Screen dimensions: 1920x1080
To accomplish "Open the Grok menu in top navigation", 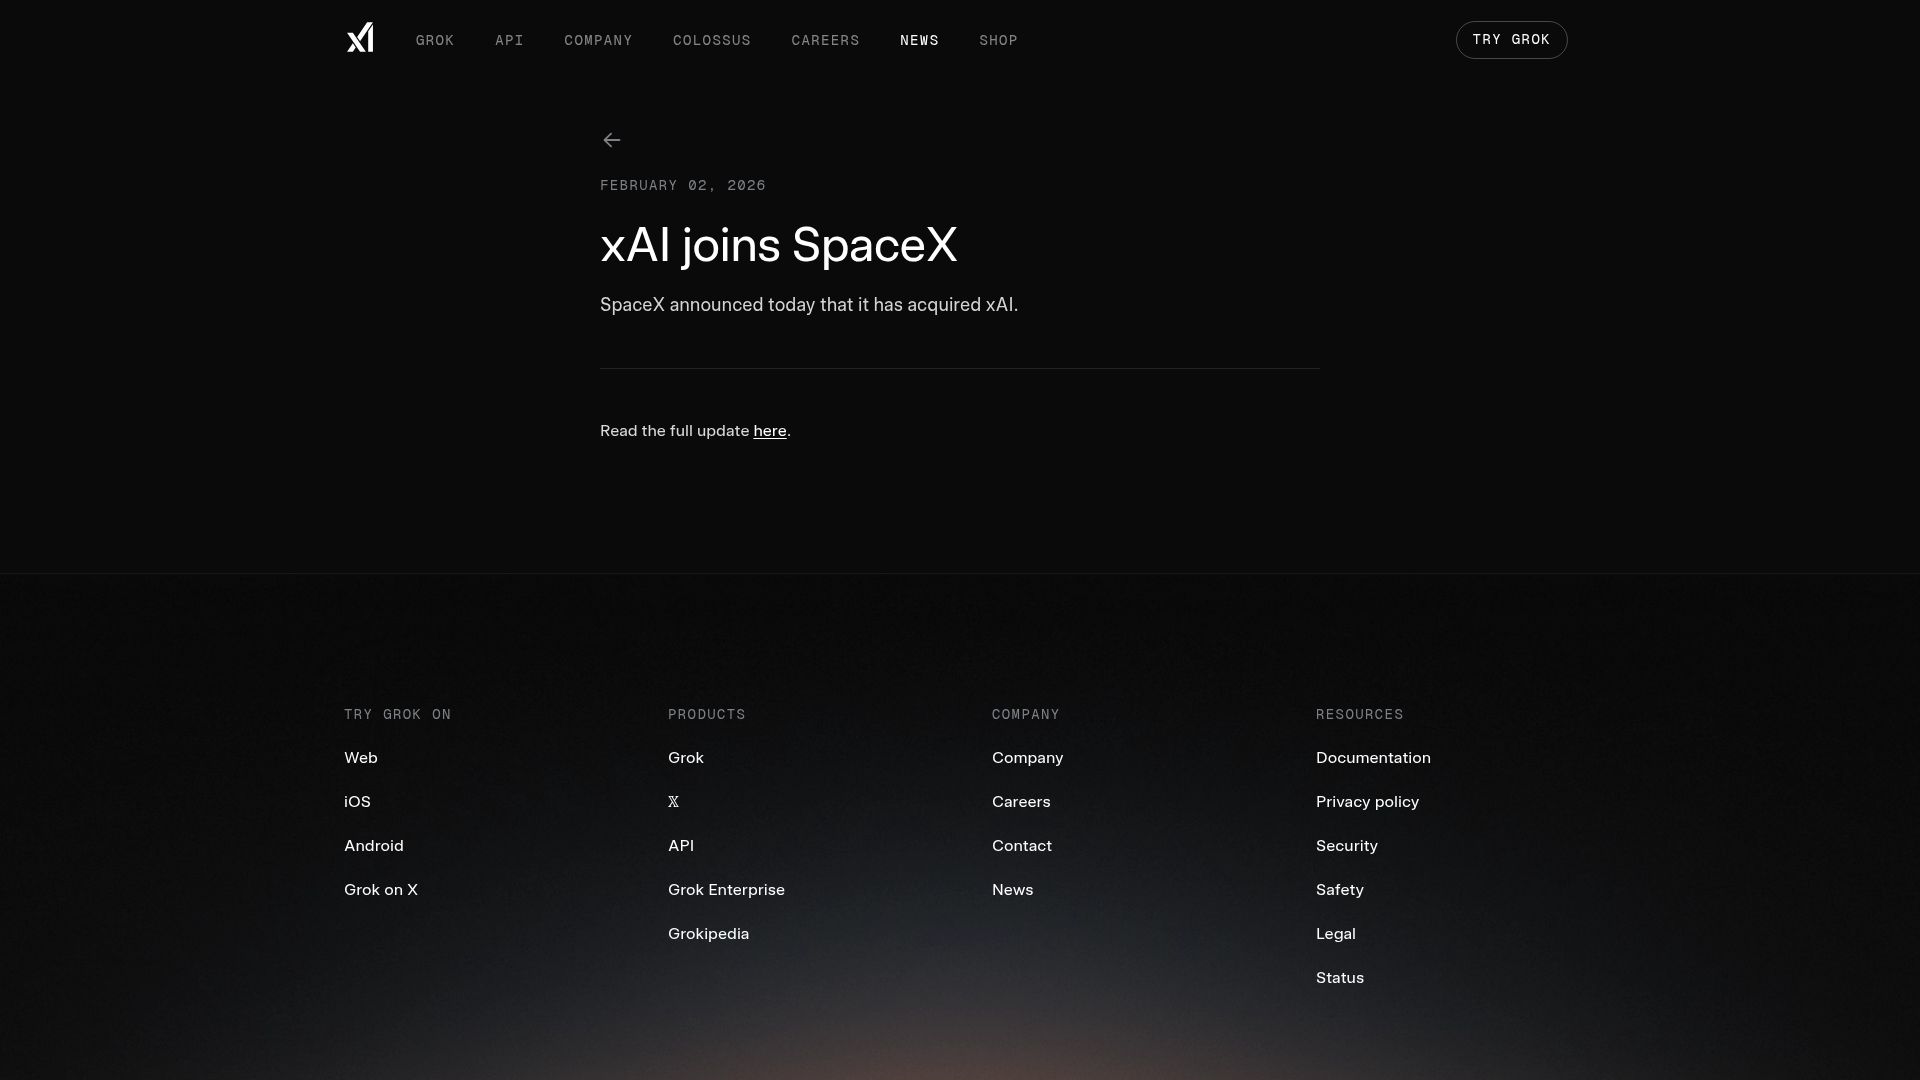I will [435, 40].
